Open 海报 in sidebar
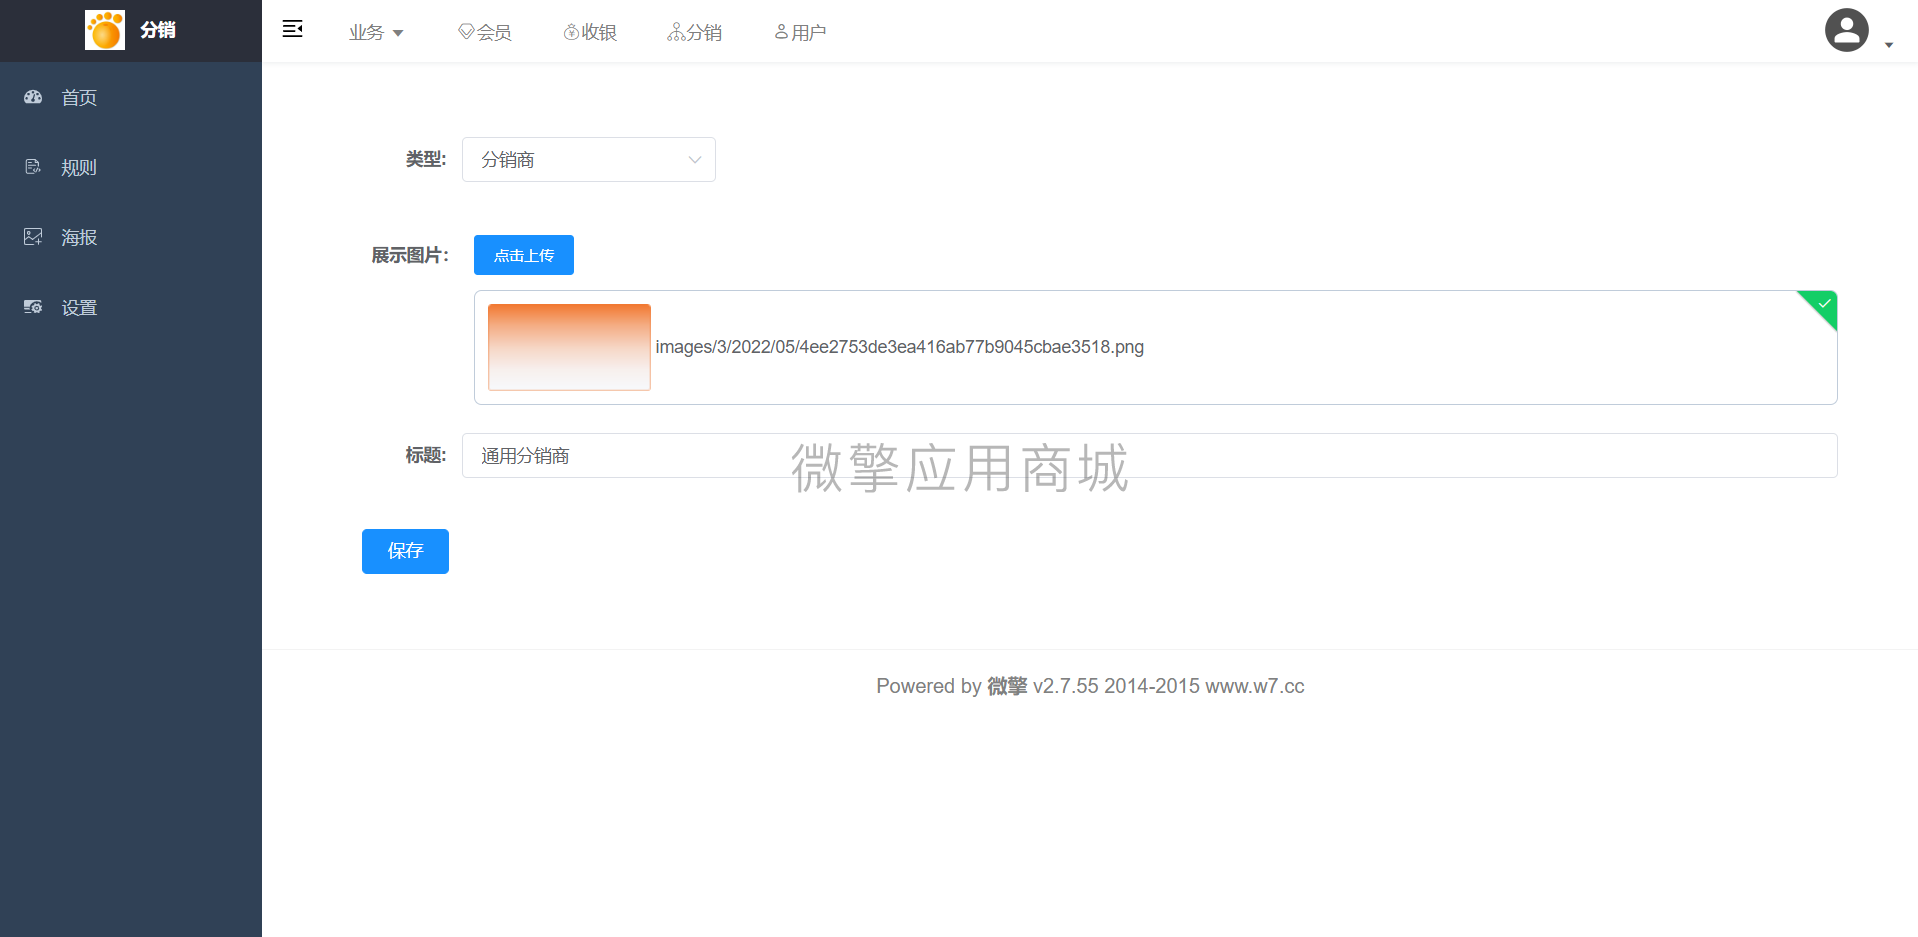Image resolution: width=1918 pixels, height=937 pixels. pos(131,237)
